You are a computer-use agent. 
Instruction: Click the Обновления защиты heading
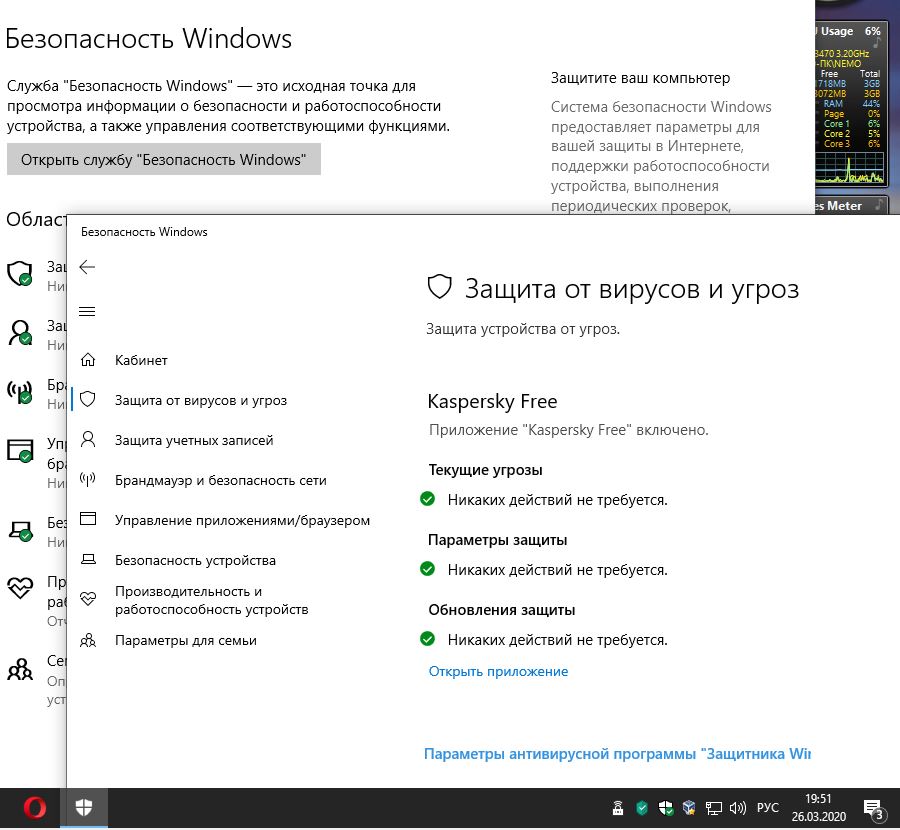coord(502,610)
